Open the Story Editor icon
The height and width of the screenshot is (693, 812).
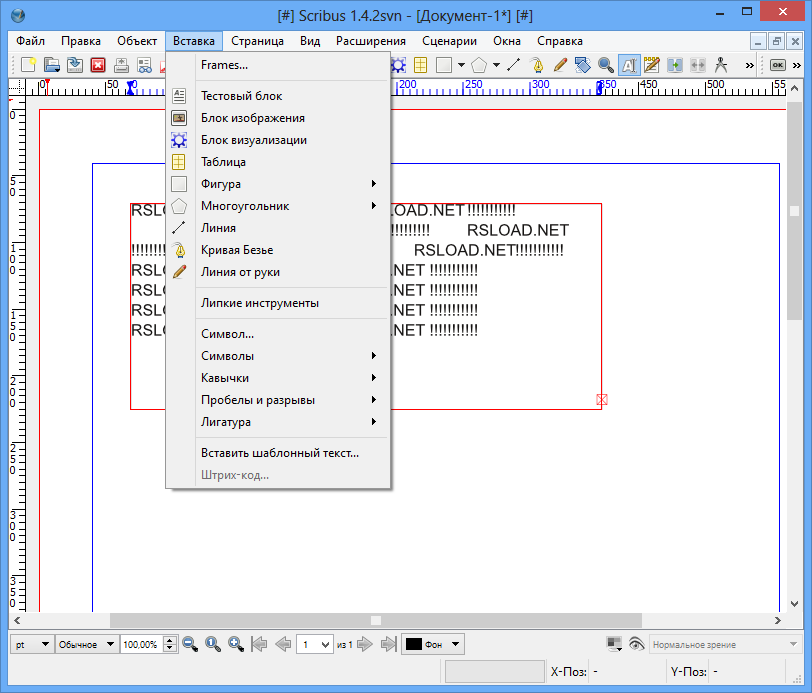(x=651, y=64)
